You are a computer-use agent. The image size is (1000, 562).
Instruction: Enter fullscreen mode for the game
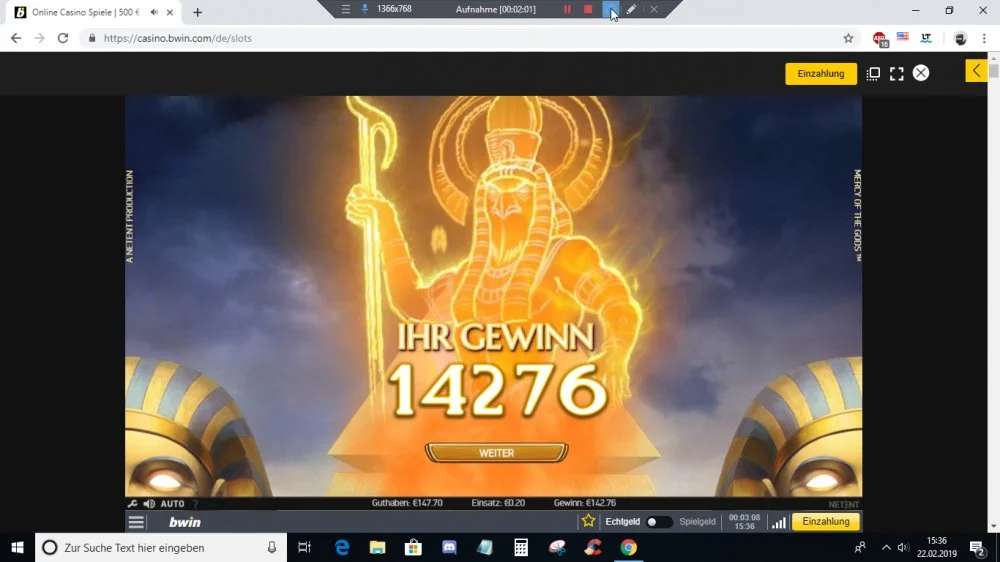pos(897,73)
